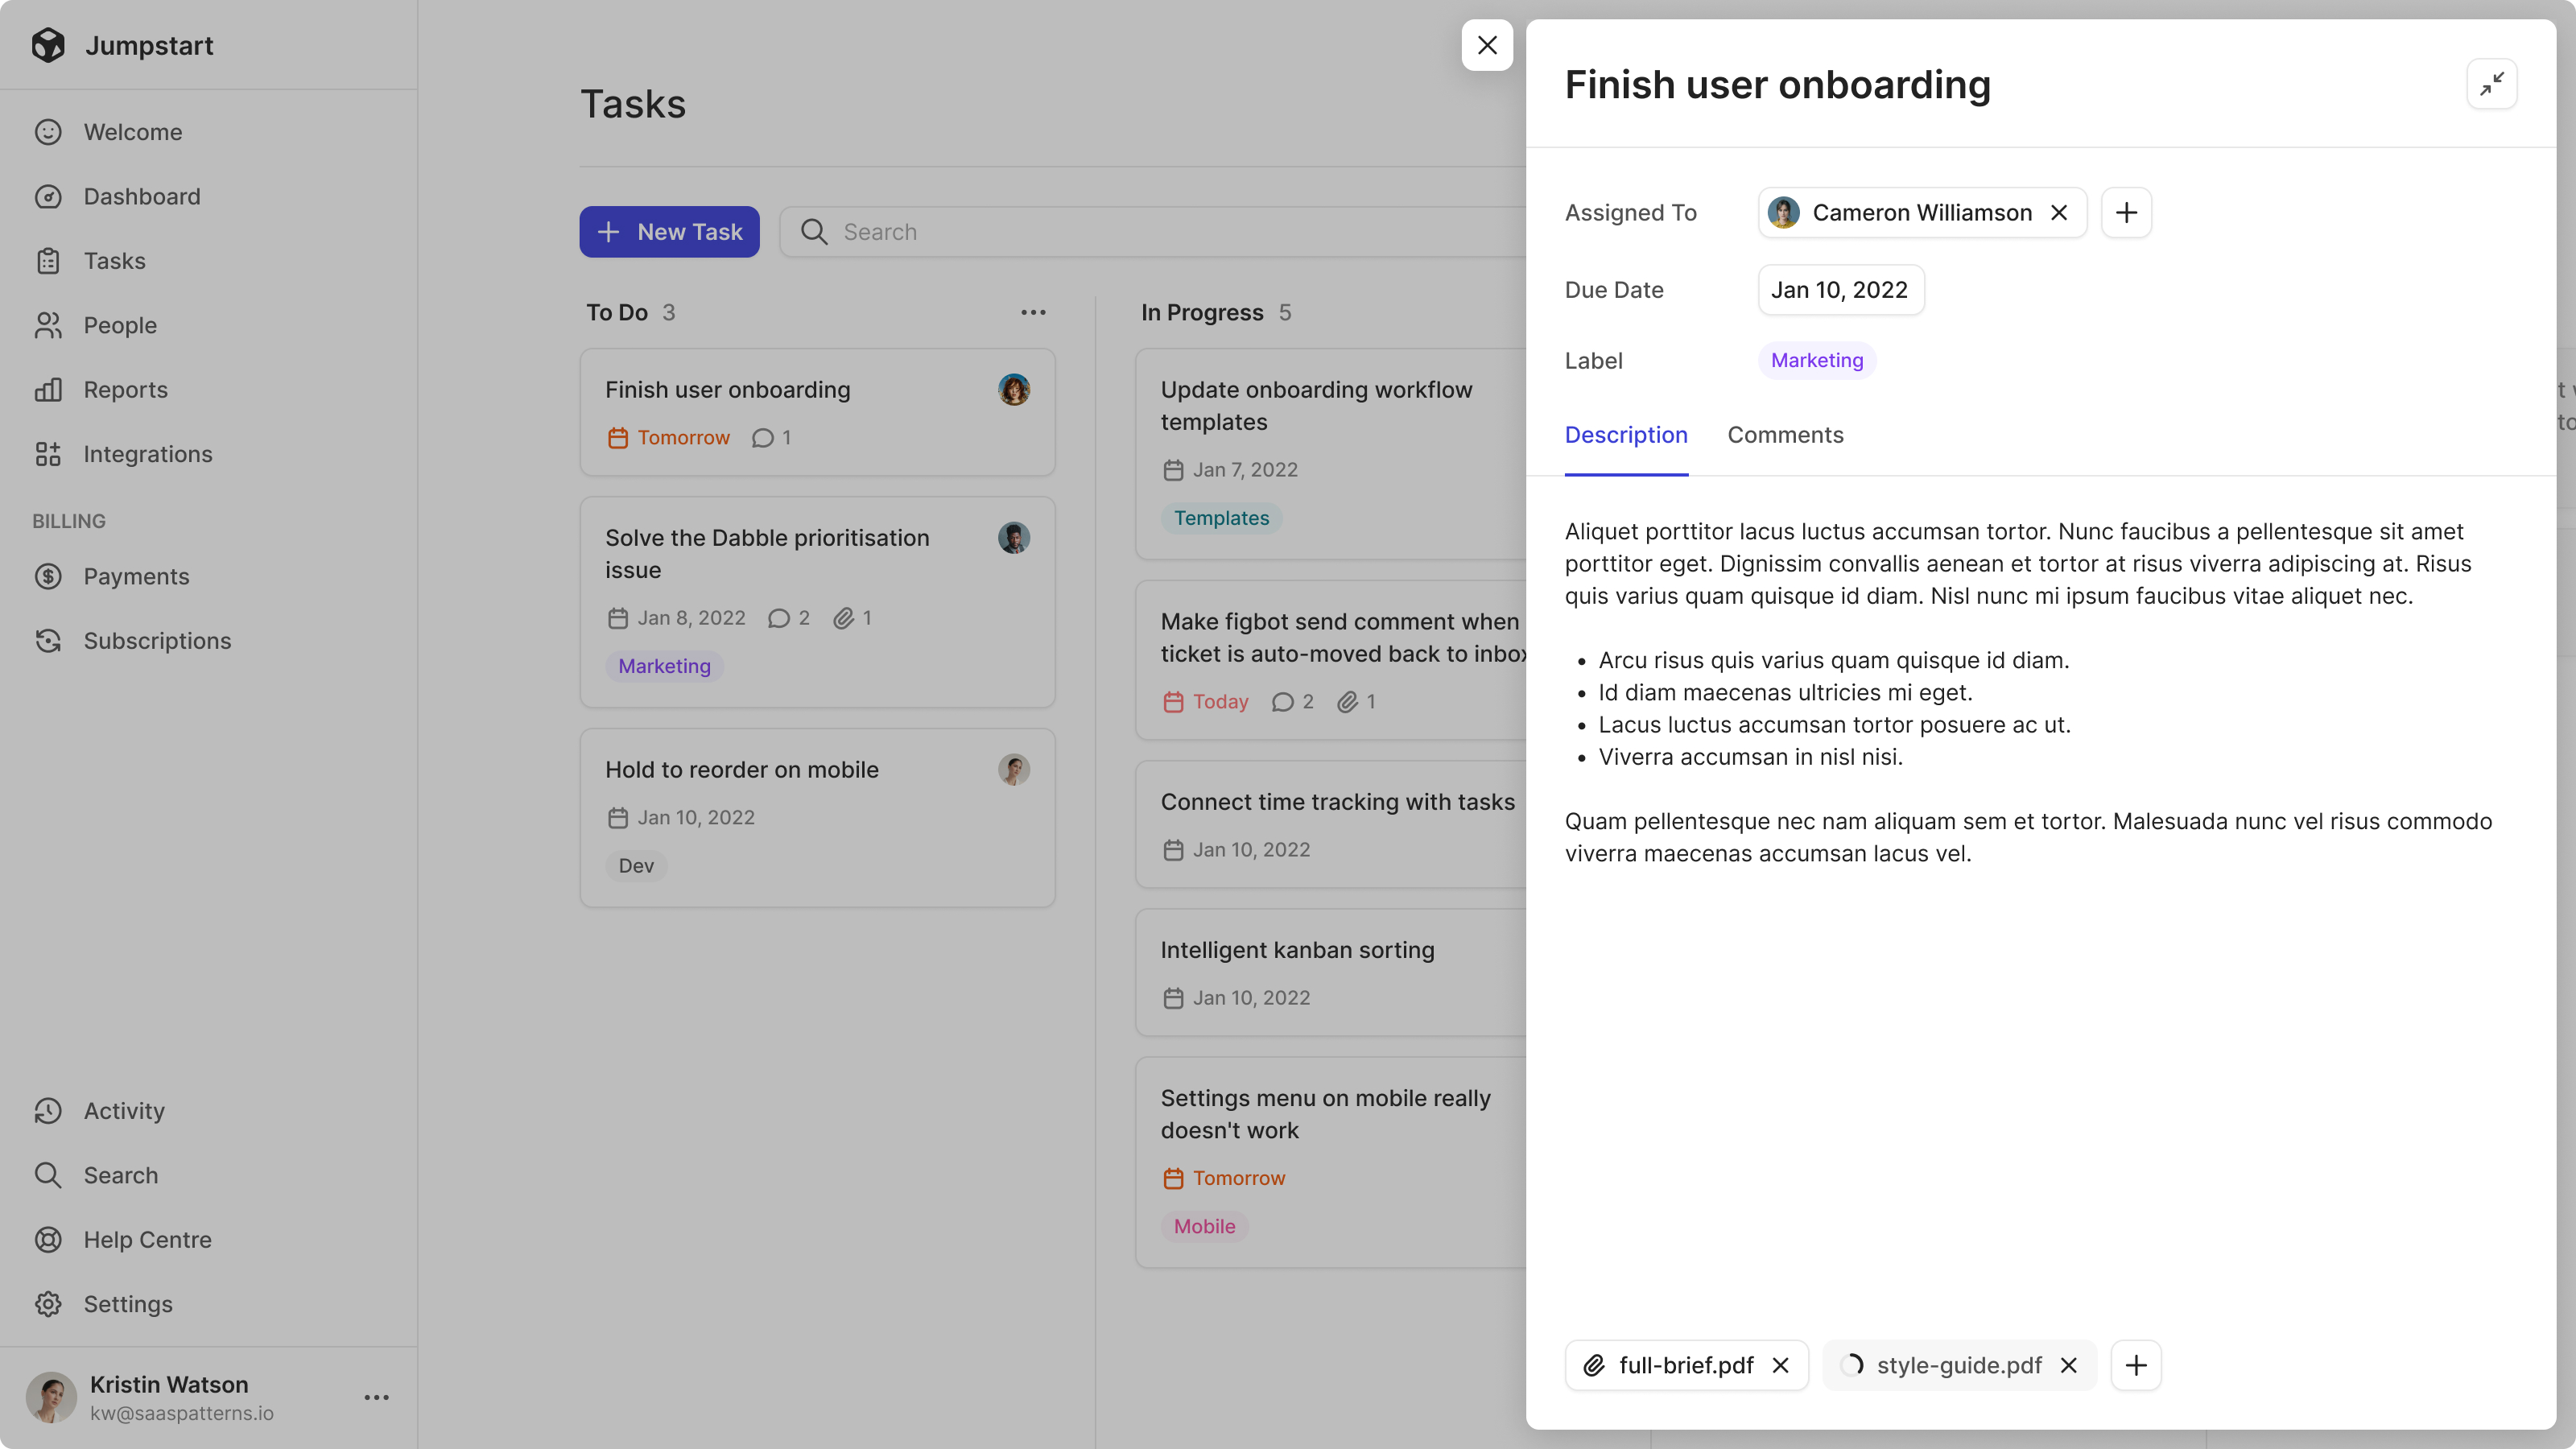Click the three-dot menu on To Do column
Image resolution: width=2576 pixels, height=1449 pixels.
tap(1034, 313)
